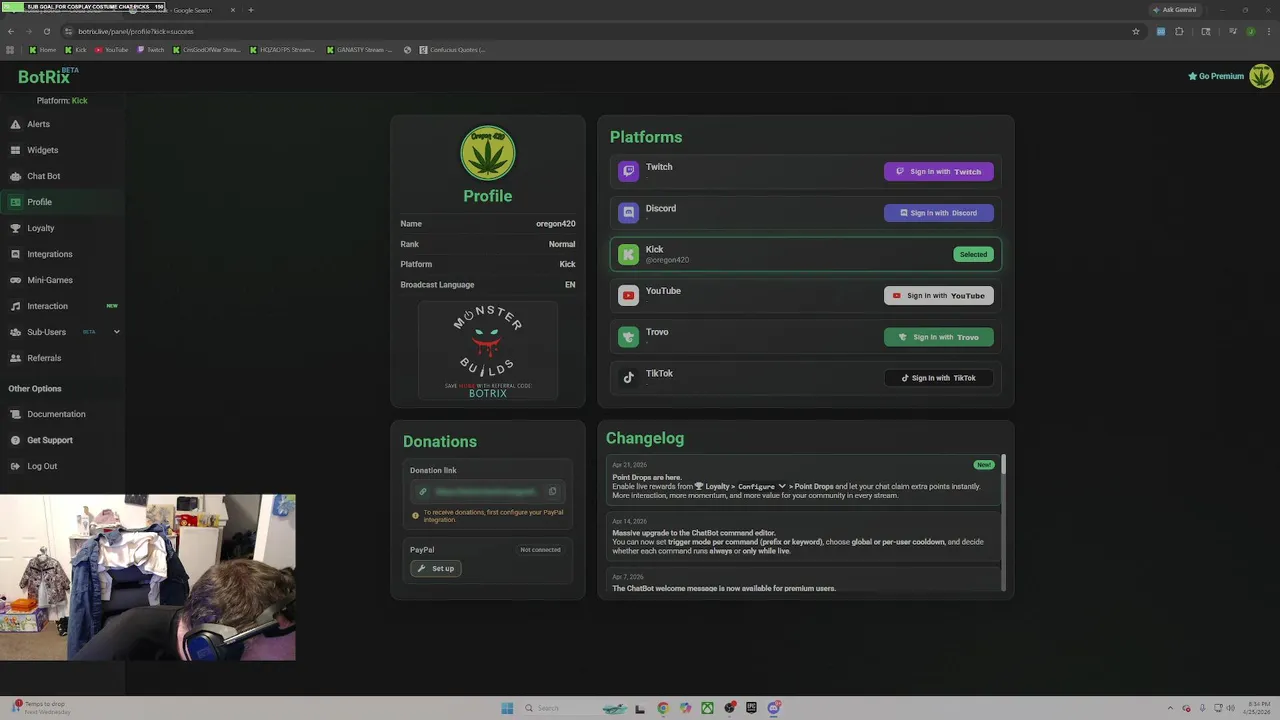The width and height of the screenshot is (1280, 720).
Task: Click Twitch platform icon
Action: click(x=628, y=171)
